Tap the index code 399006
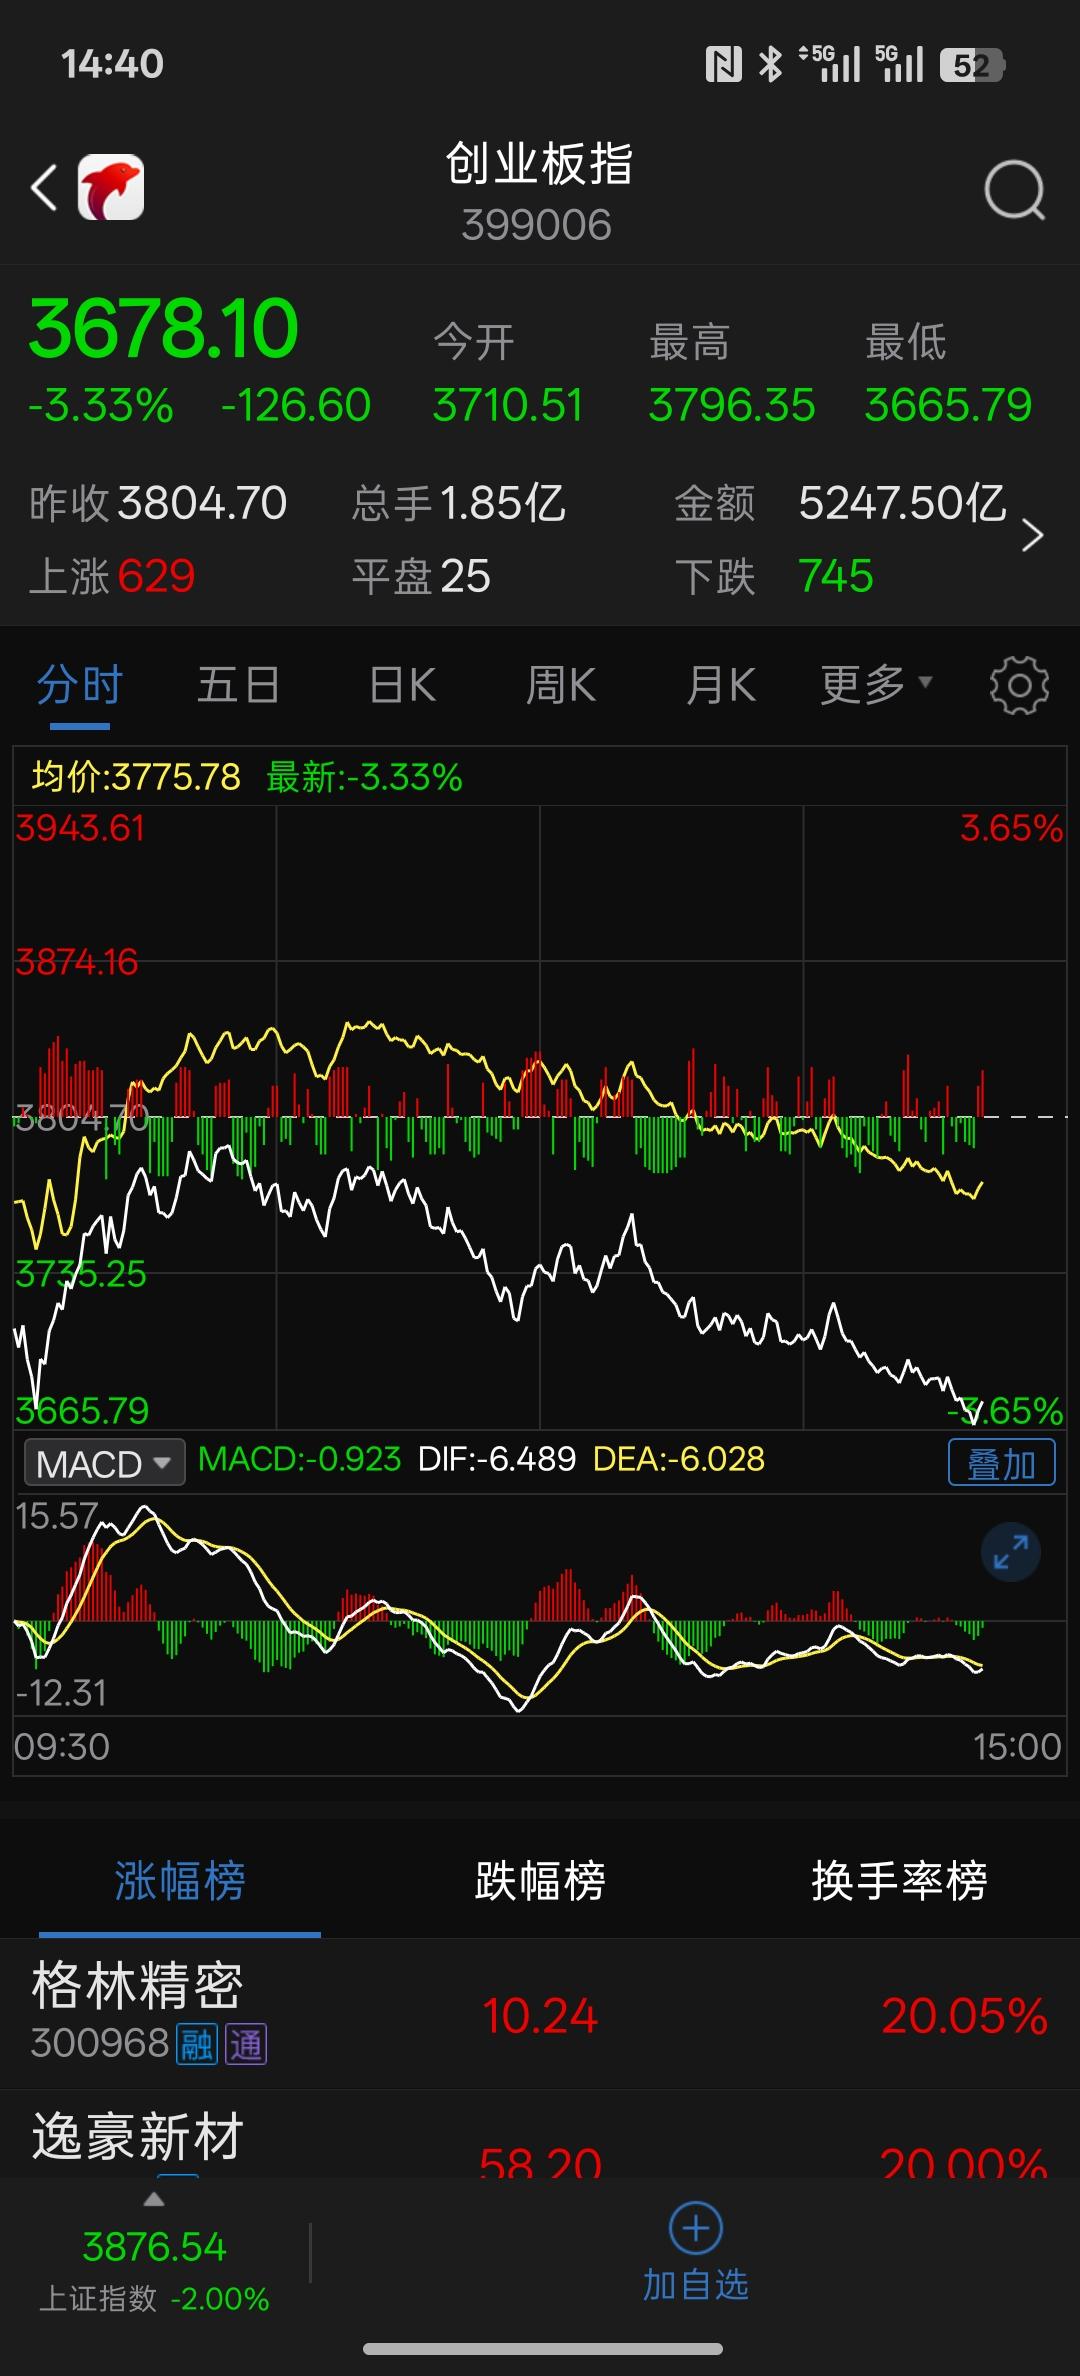The height and width of the screenshot is (2376, 1080). 537,225
